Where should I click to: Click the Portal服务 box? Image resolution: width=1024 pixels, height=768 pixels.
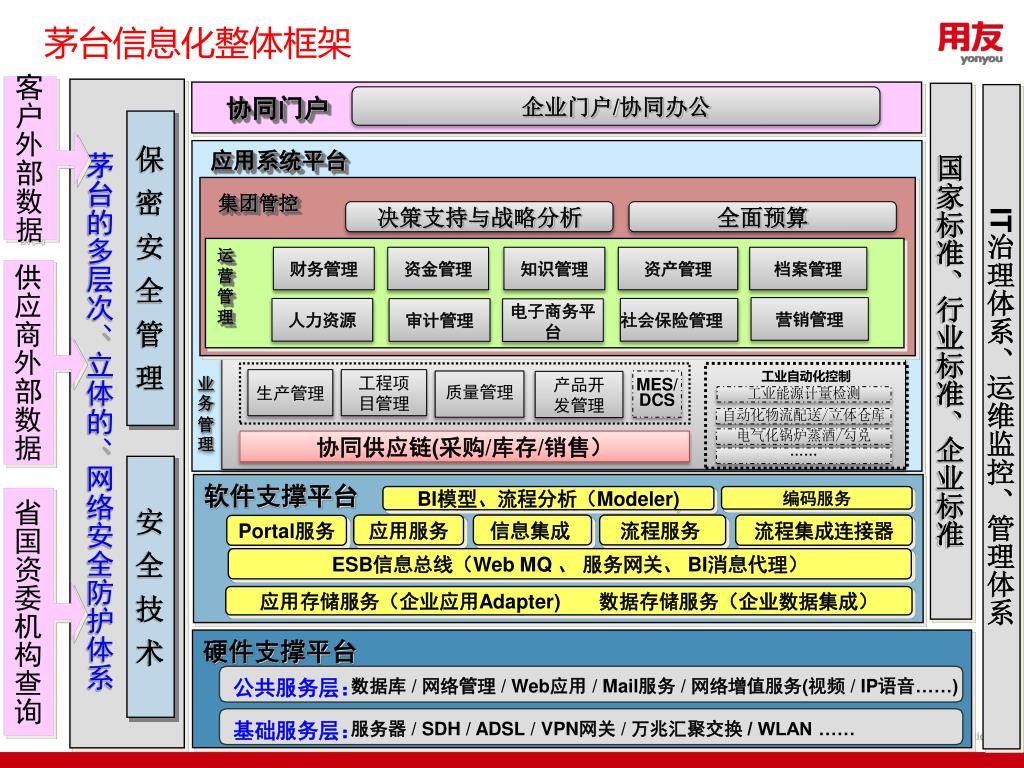pyautogui.click(x=287, y=530)
